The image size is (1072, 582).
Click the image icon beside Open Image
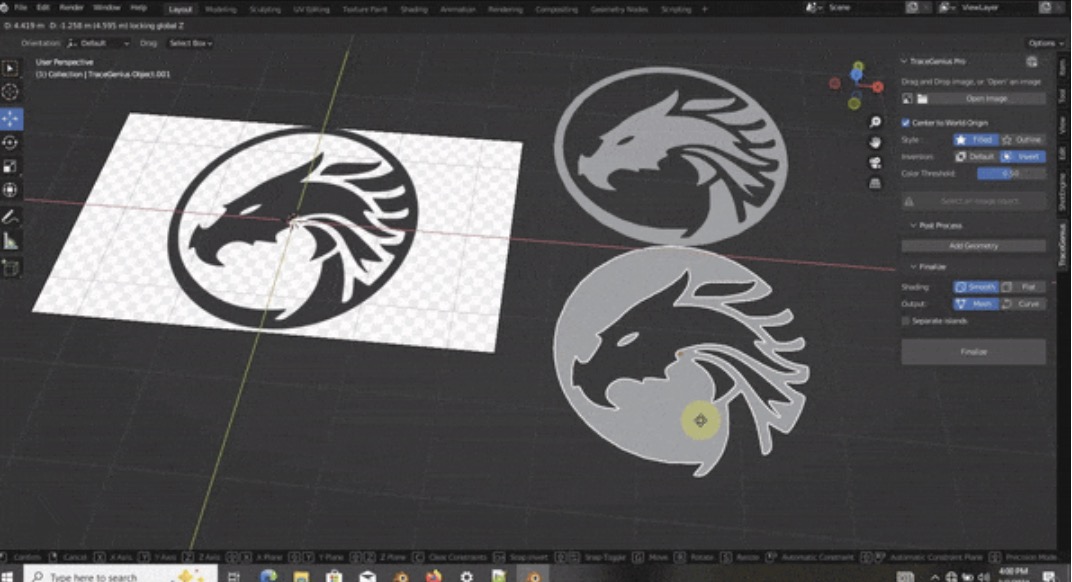907,98
